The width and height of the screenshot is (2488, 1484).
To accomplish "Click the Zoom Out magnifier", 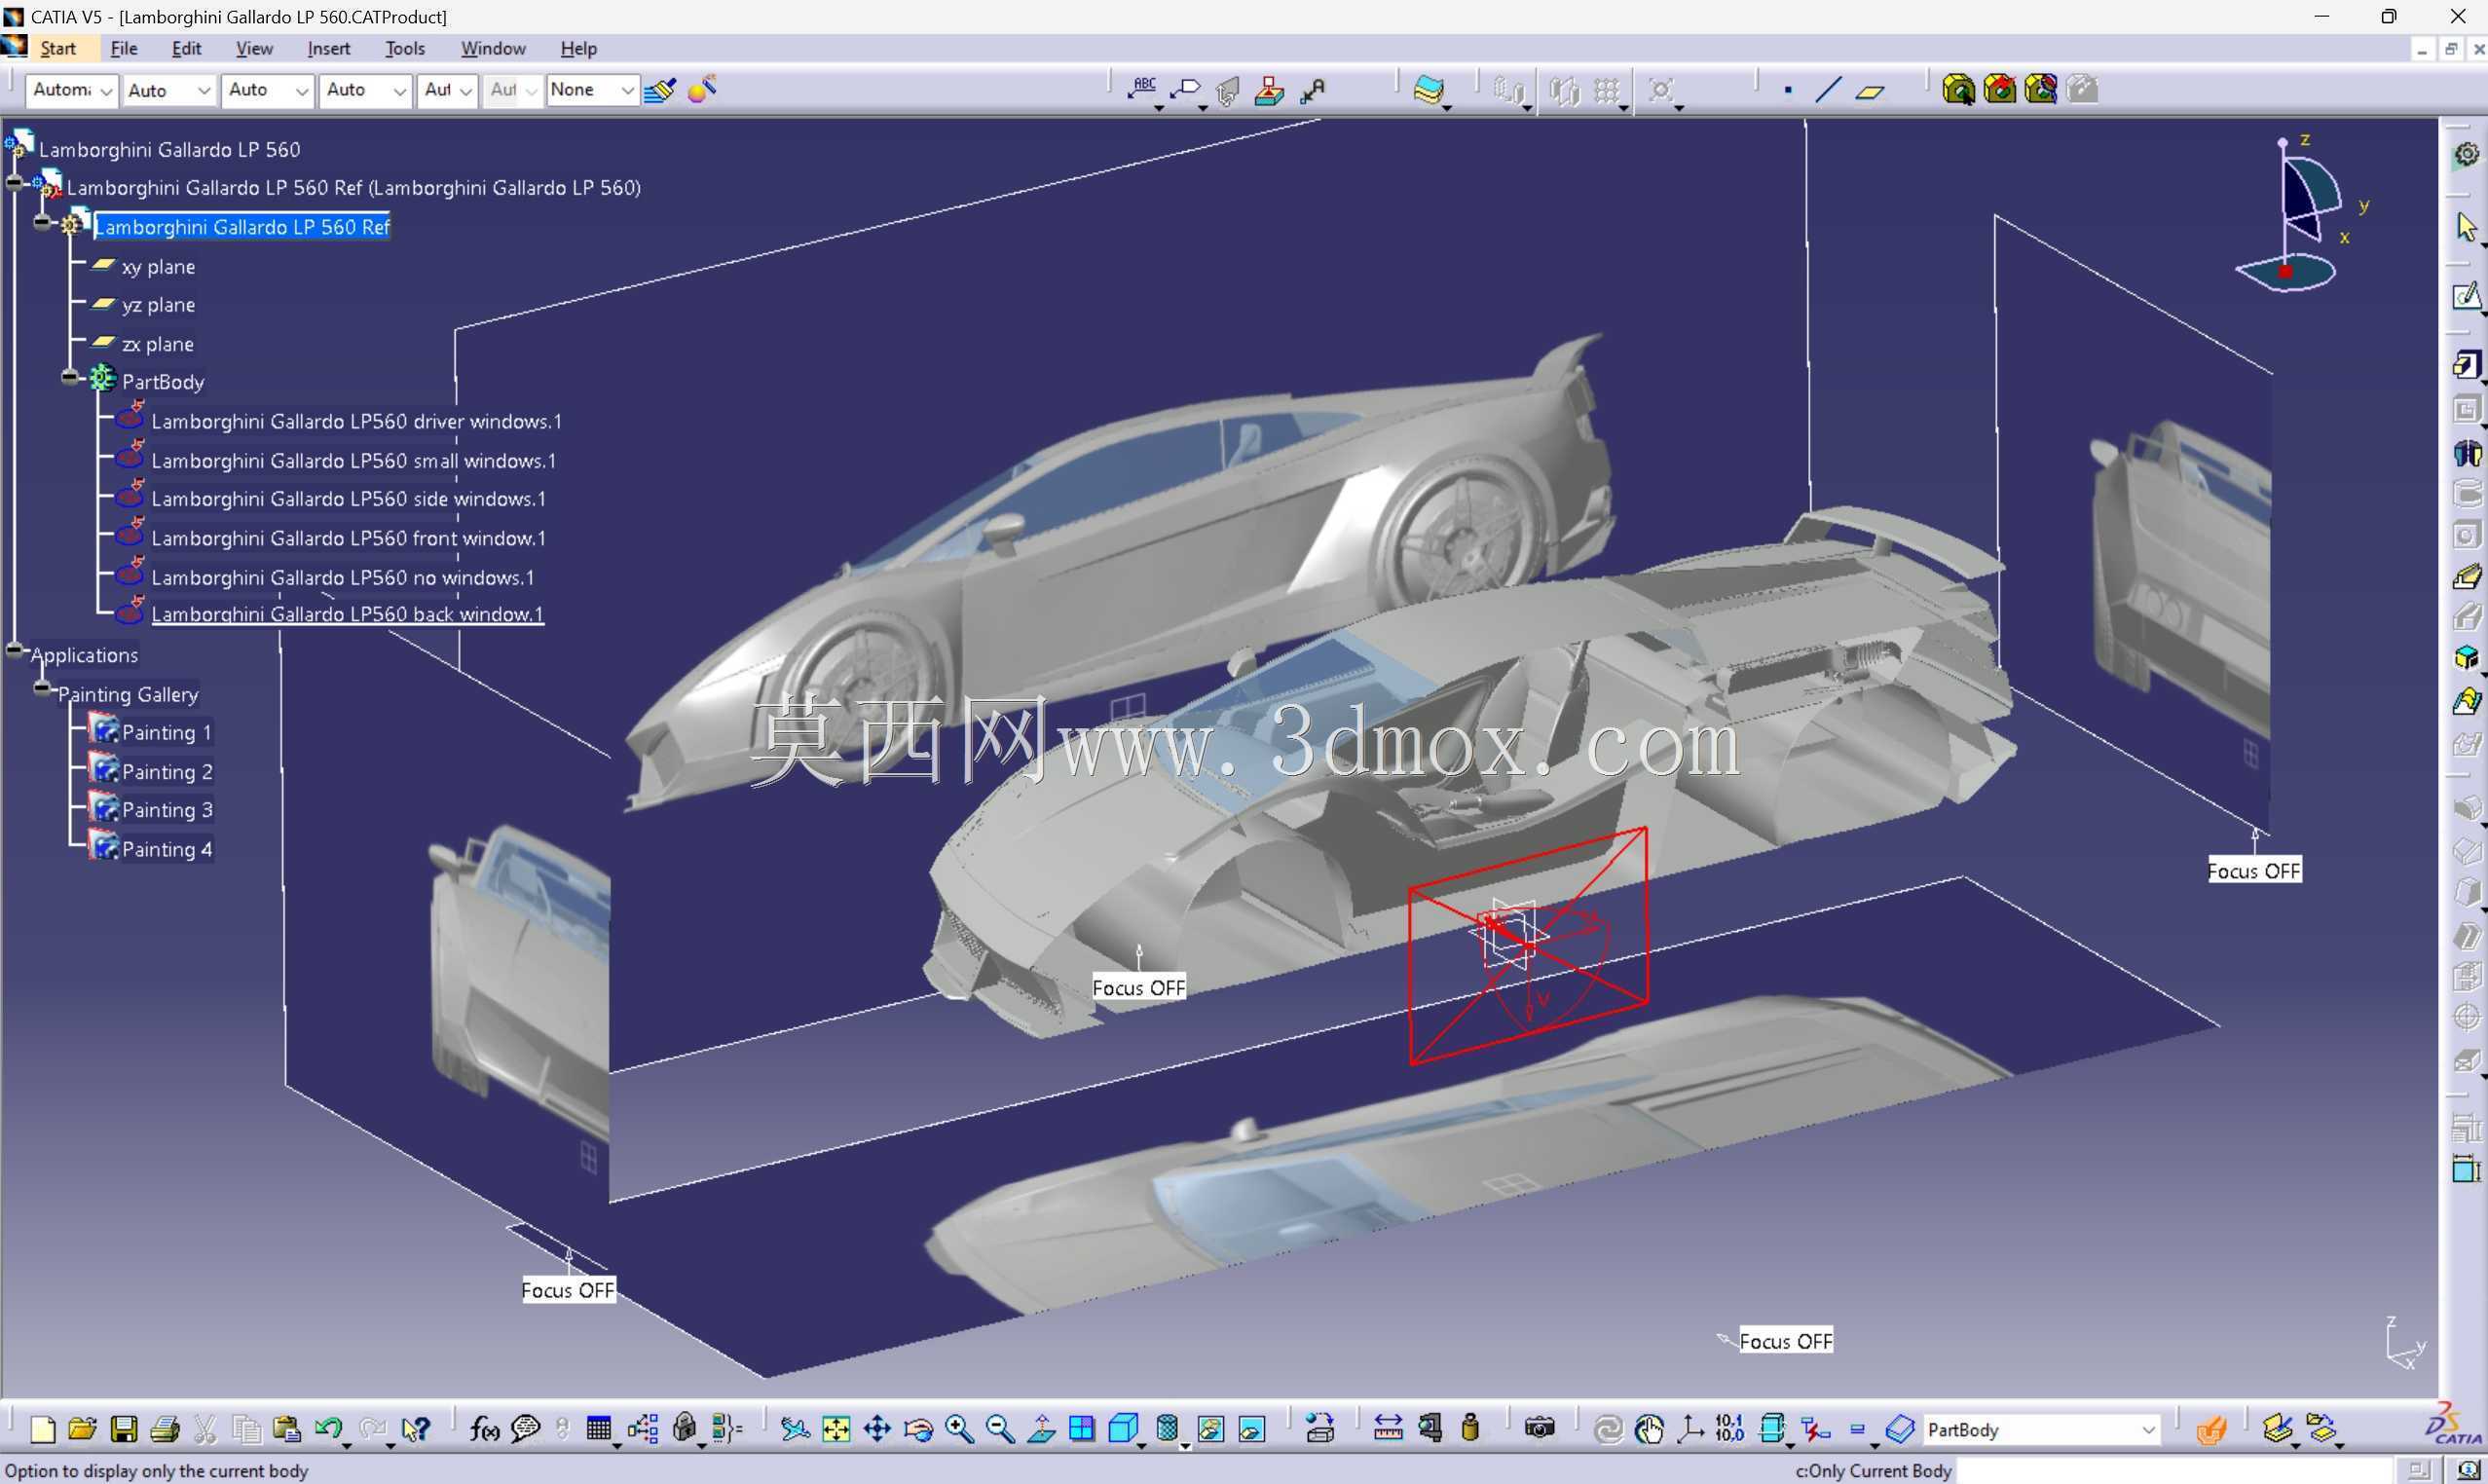I will 1000,1429.
